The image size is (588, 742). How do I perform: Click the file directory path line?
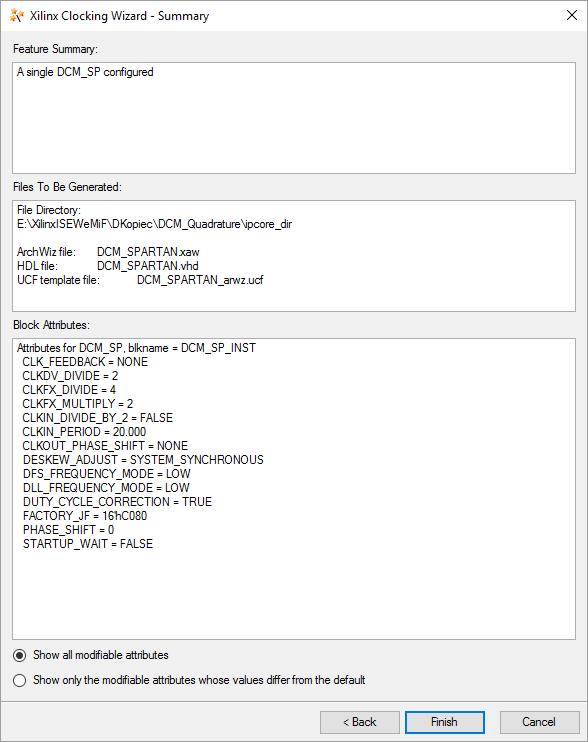155,224
